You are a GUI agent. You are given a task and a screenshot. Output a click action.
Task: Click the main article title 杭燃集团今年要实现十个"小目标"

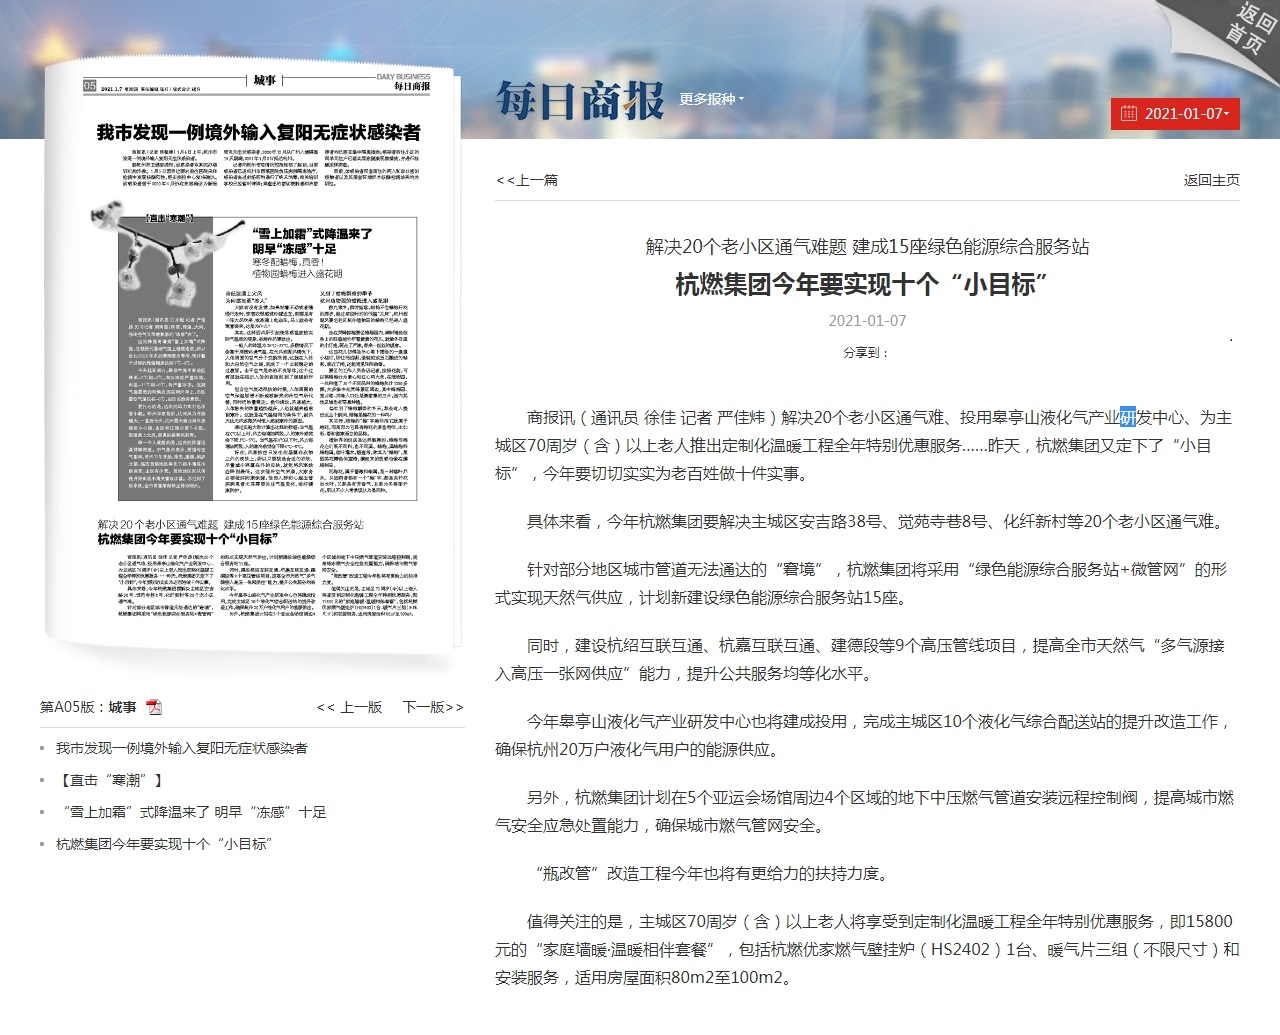[862, 285]
